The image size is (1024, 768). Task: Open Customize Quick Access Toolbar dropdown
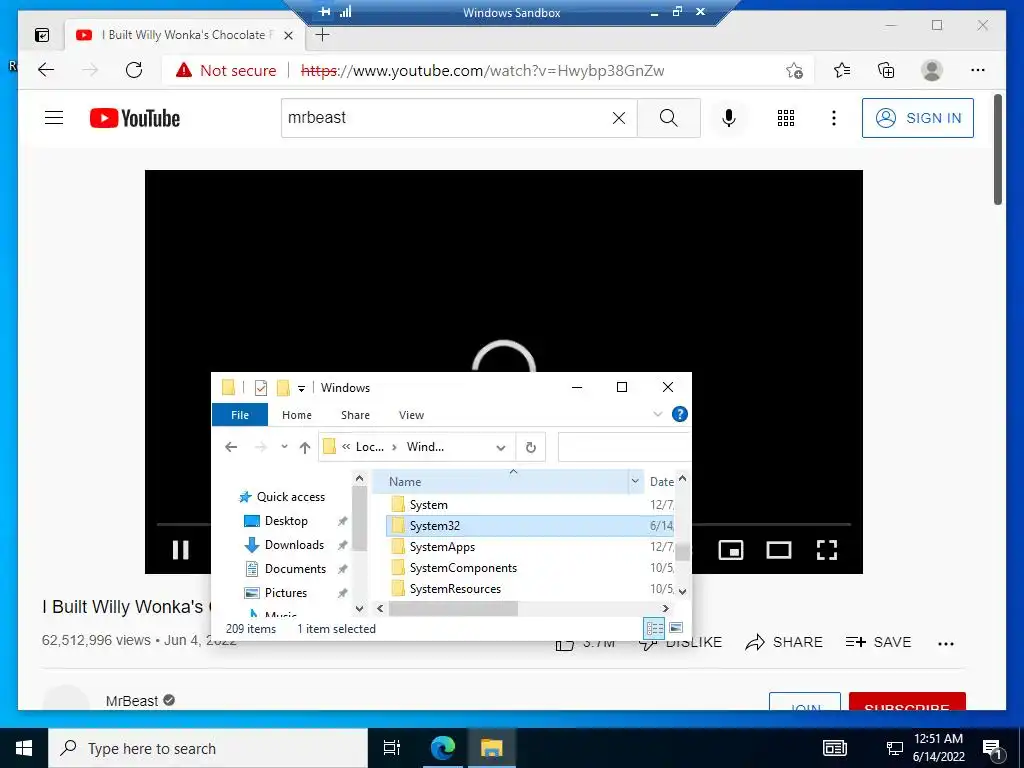tap(301, 388)
